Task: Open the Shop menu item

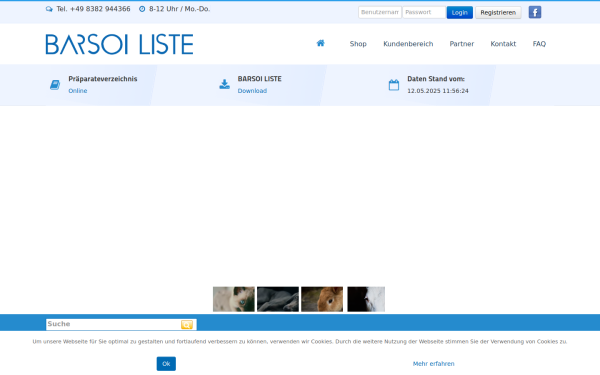Action: [x=358, y=44]
